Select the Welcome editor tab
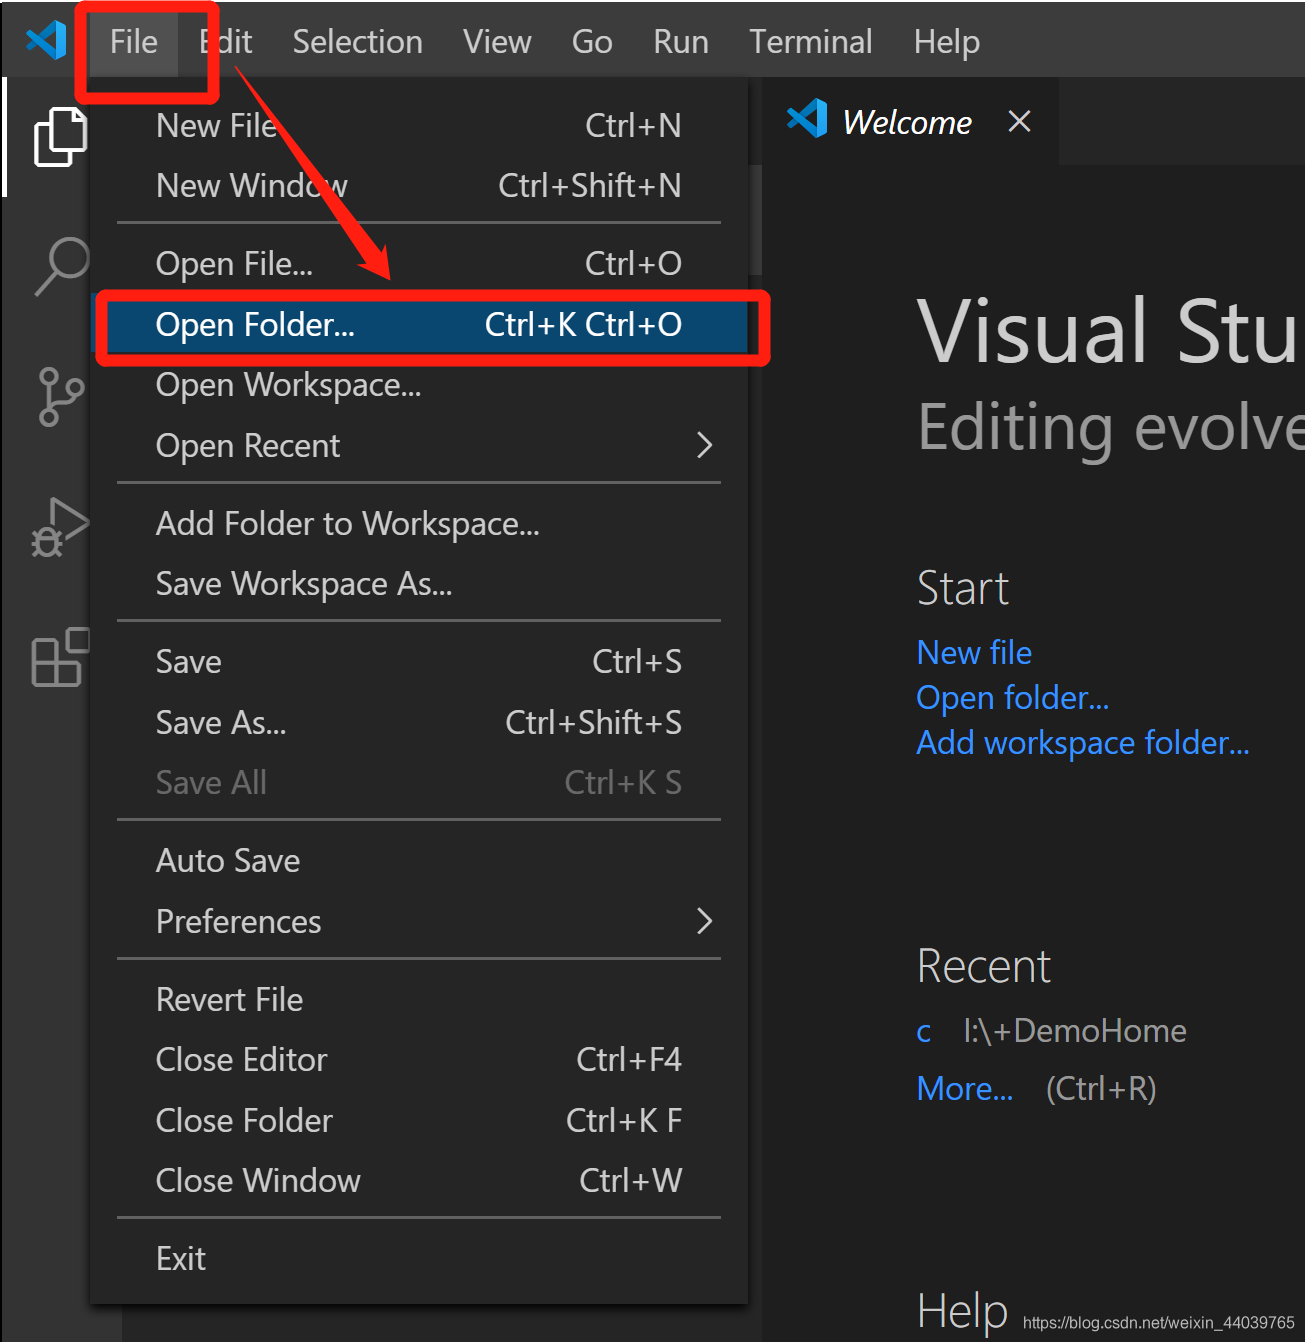Image resolution: width=1305 pixels, height=1342 pixels. tap(910, 121)
